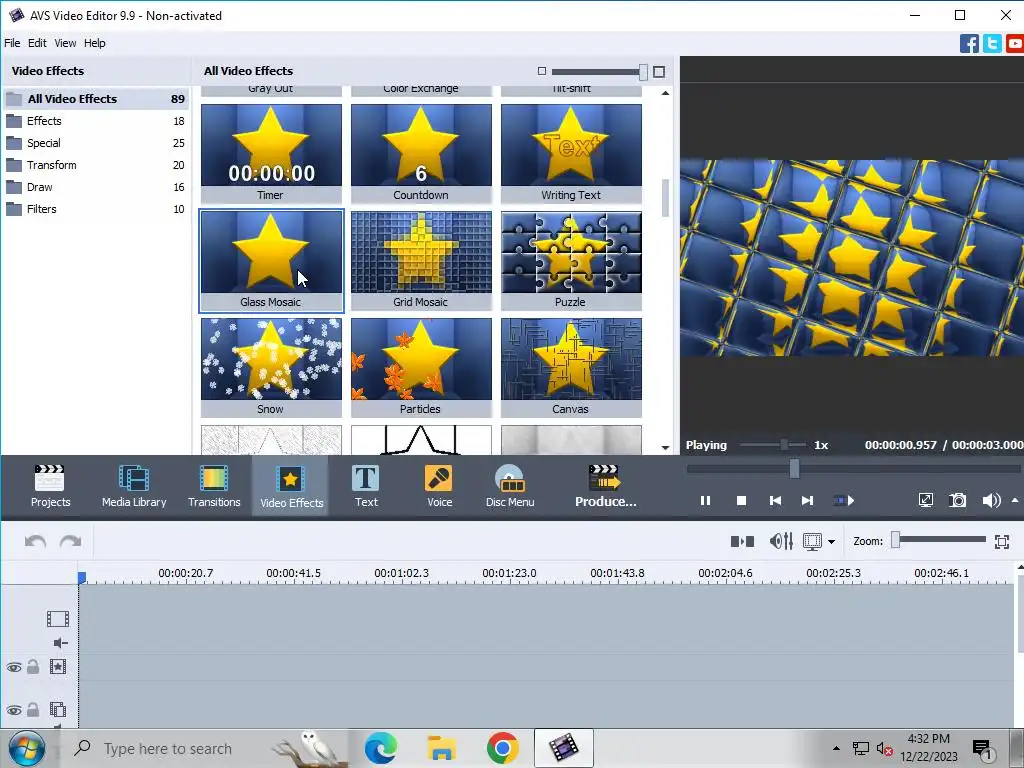Open the timeline view dropdown arrow
Screen dimensions: 1024x768
[831, 541]
